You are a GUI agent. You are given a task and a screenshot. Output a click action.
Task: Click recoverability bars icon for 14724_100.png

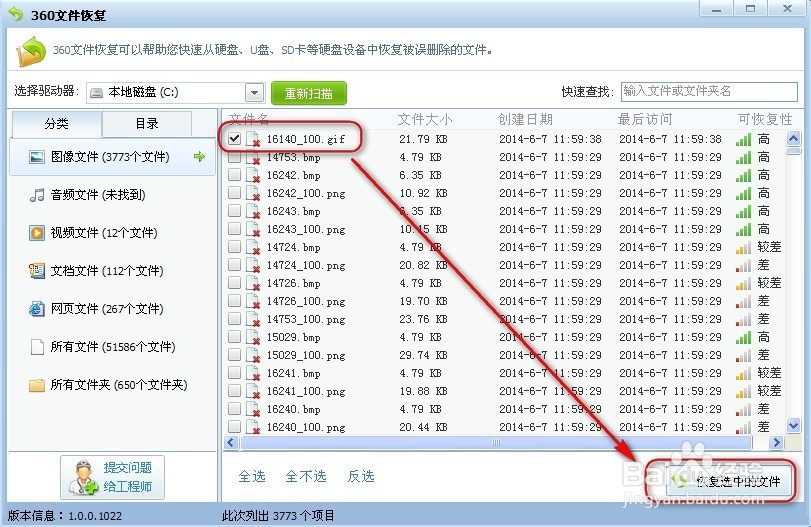743,266
